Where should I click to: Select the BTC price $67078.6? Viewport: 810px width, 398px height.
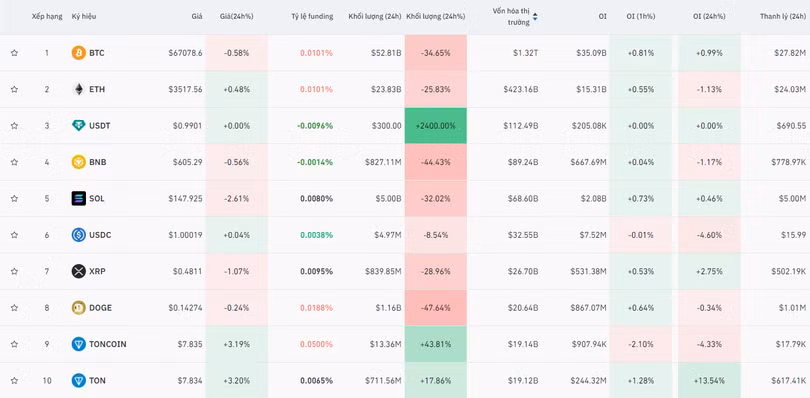point(185,53)
